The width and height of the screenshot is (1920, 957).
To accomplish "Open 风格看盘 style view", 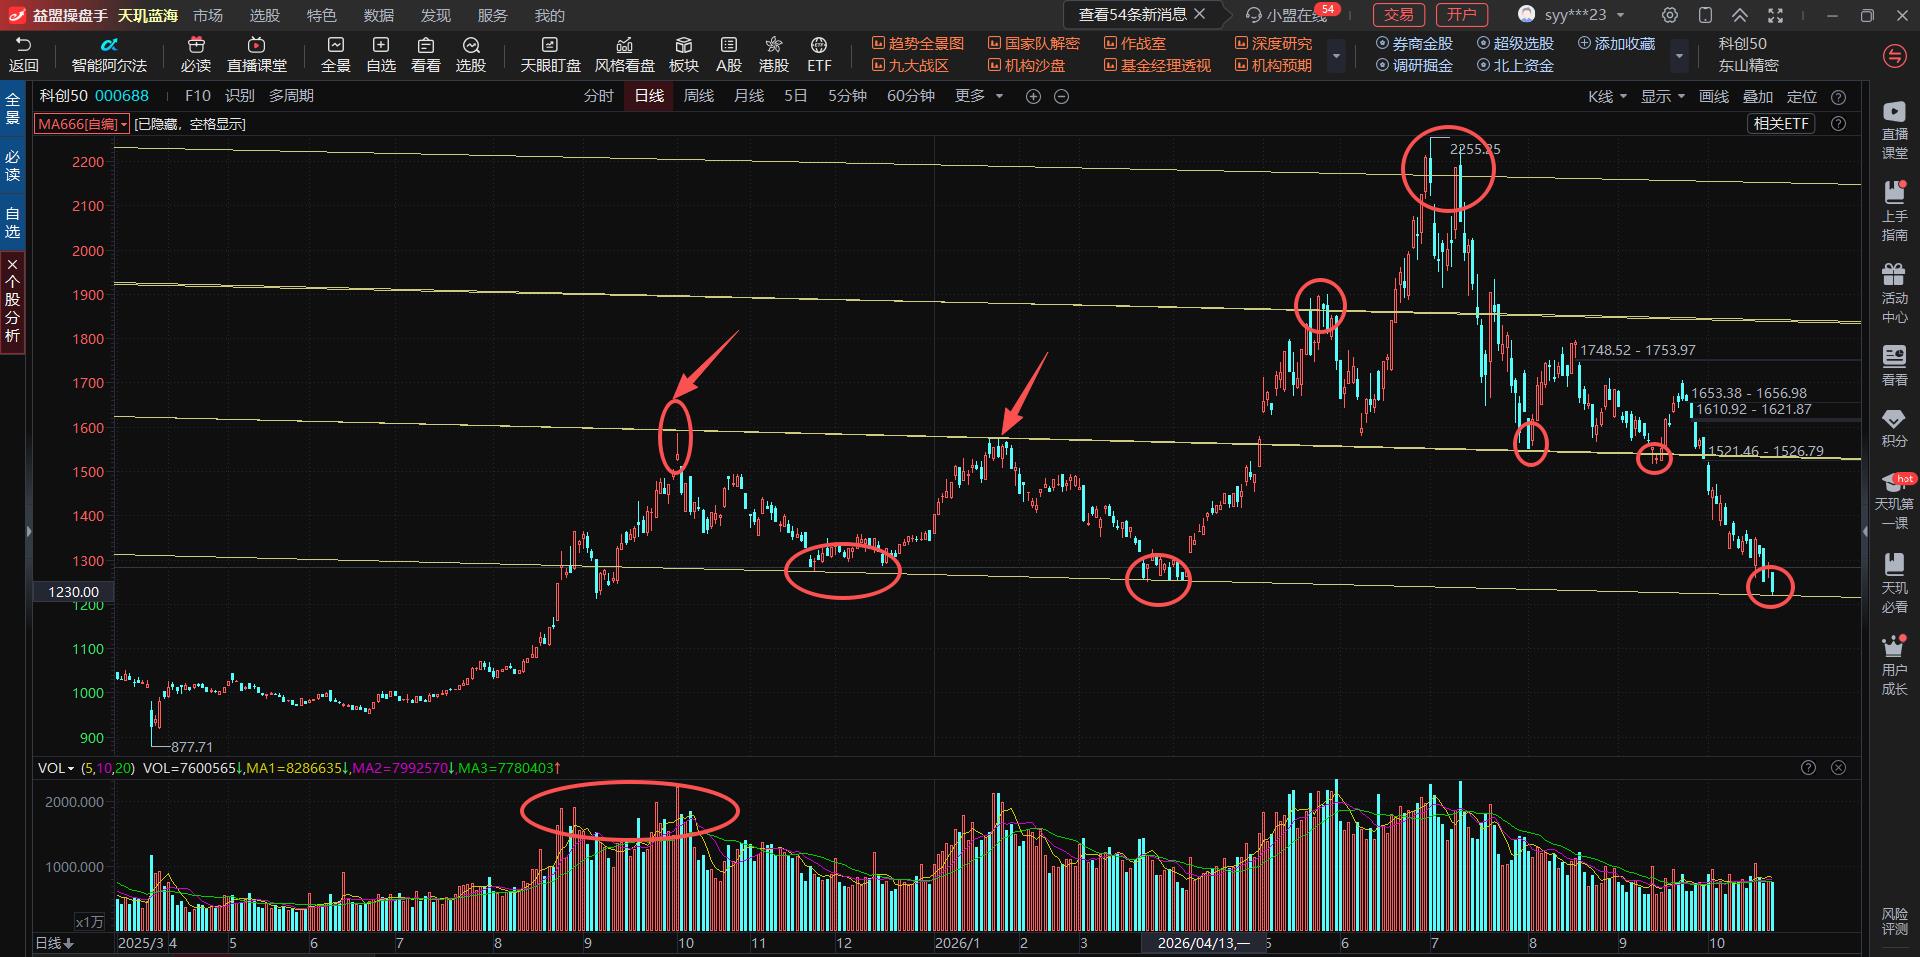I will tap(625, 54).
